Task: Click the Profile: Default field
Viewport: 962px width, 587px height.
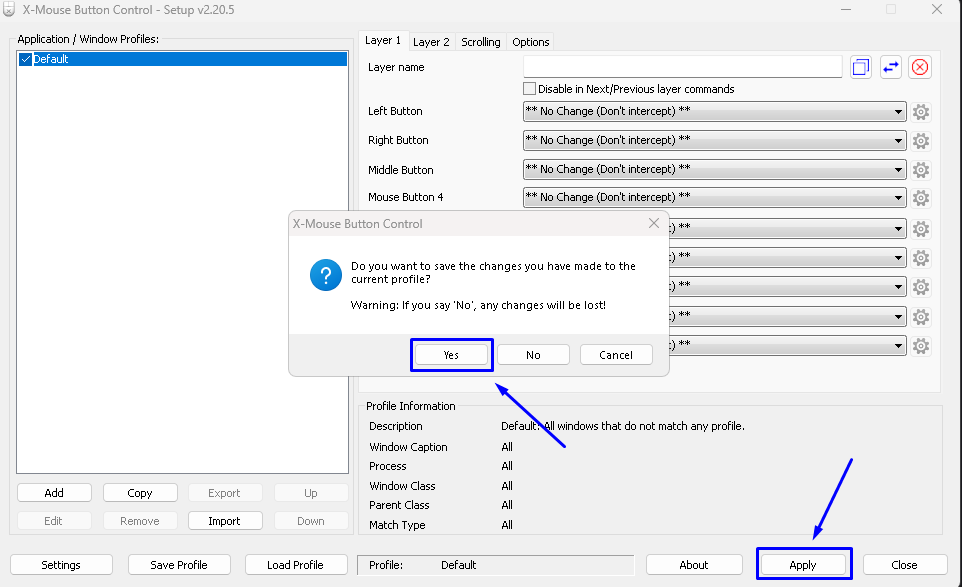Action: [496, 565]
